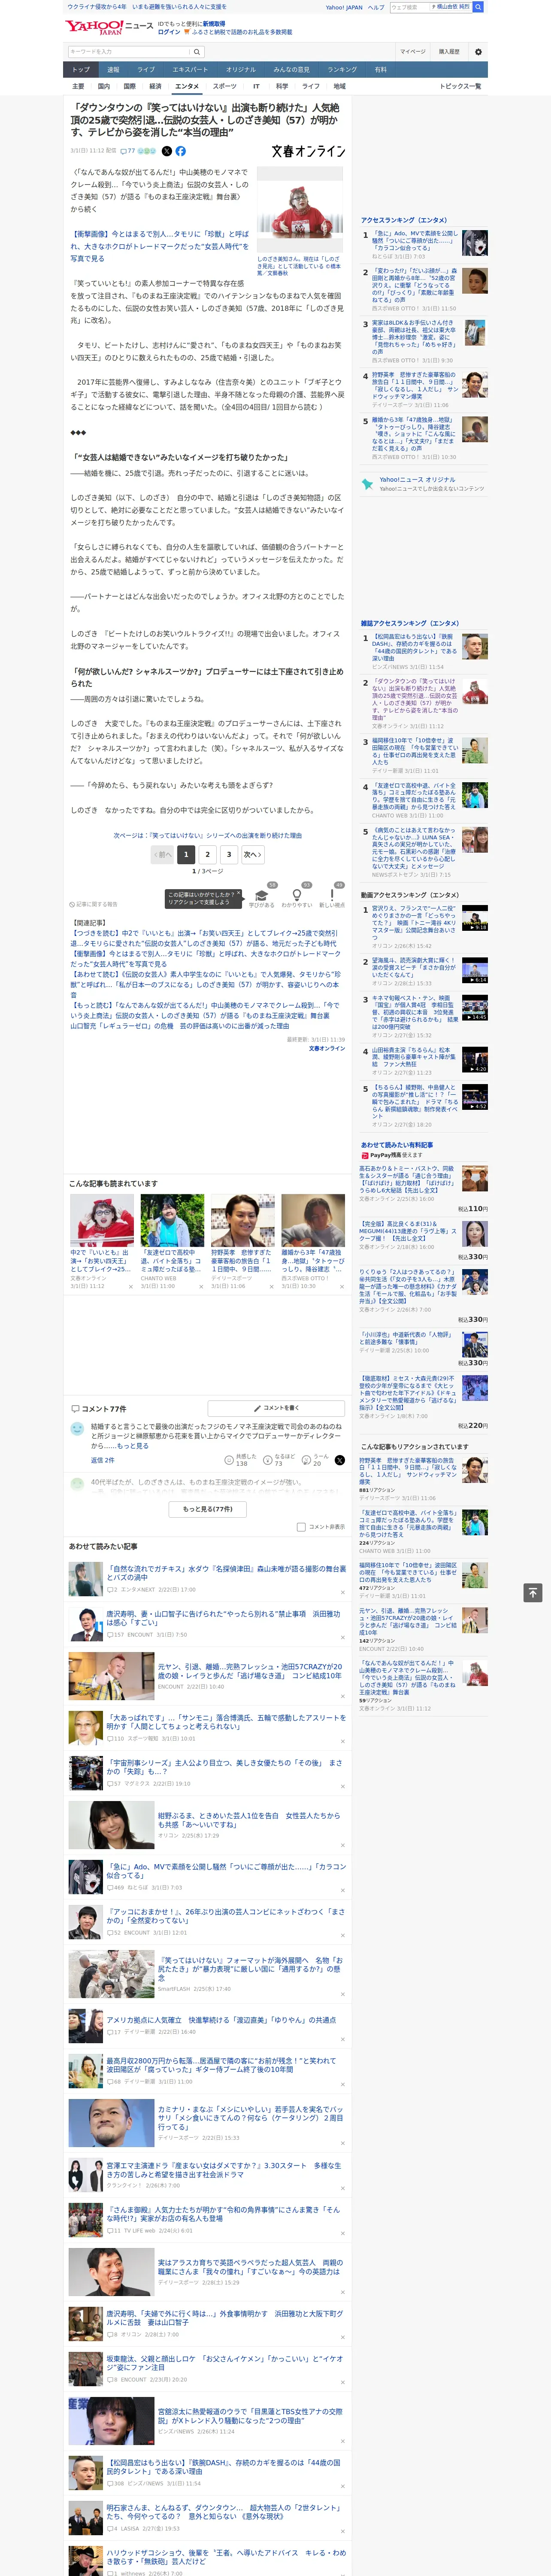
Task: Click the 新しい視点 exclamation reaction
Action: (332, 895)
